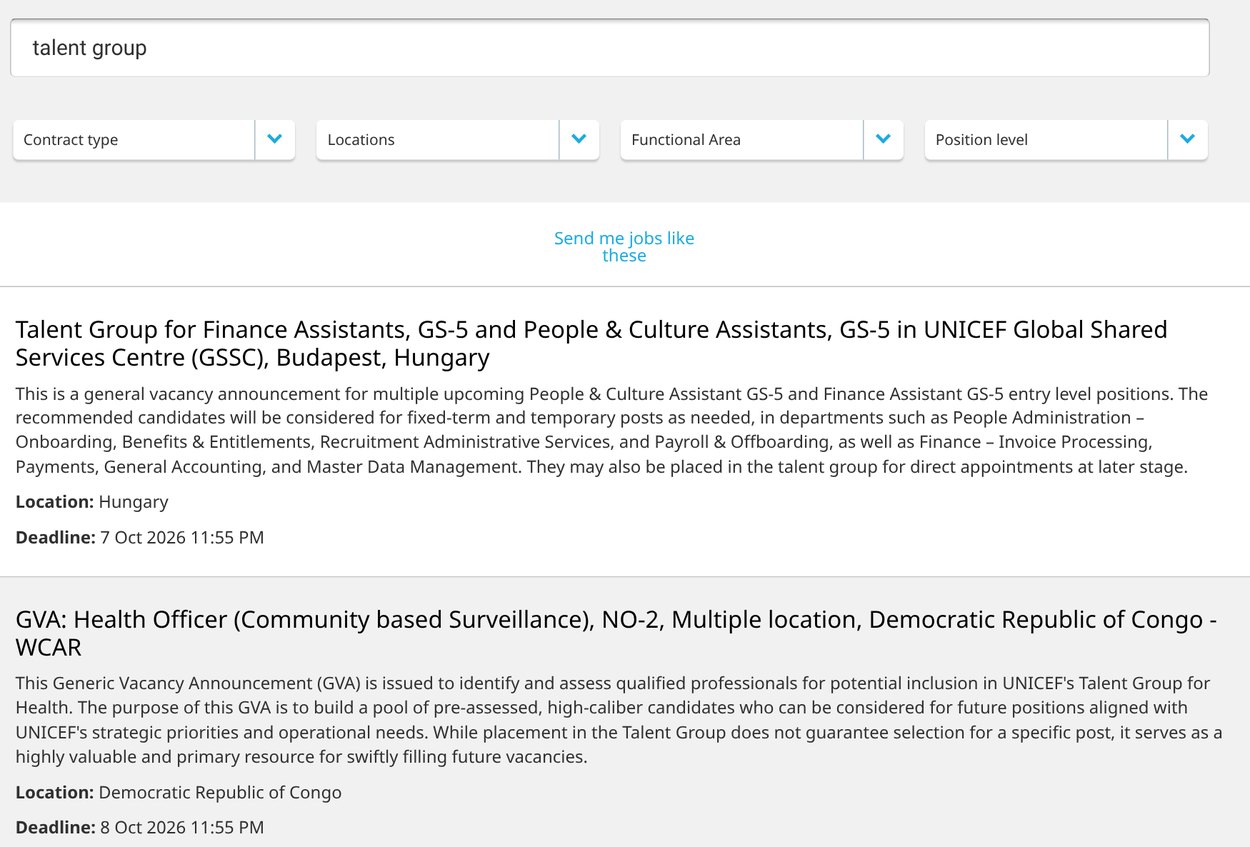Click the "Deadline: 8 Oct 2026 11:55 PM" text

point(140,828)
